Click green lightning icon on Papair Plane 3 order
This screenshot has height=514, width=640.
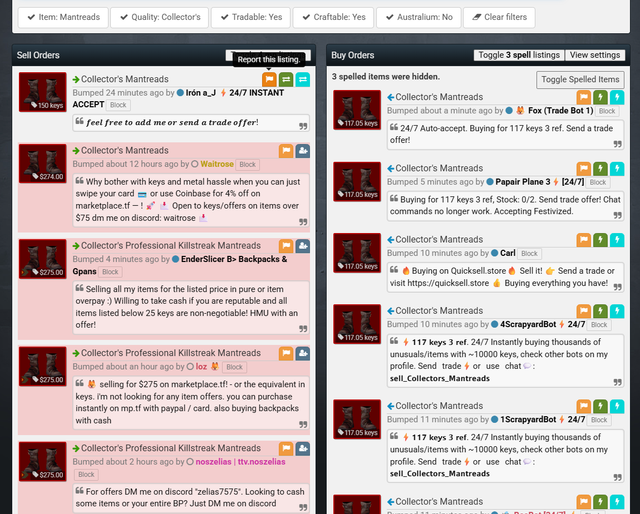600,169
